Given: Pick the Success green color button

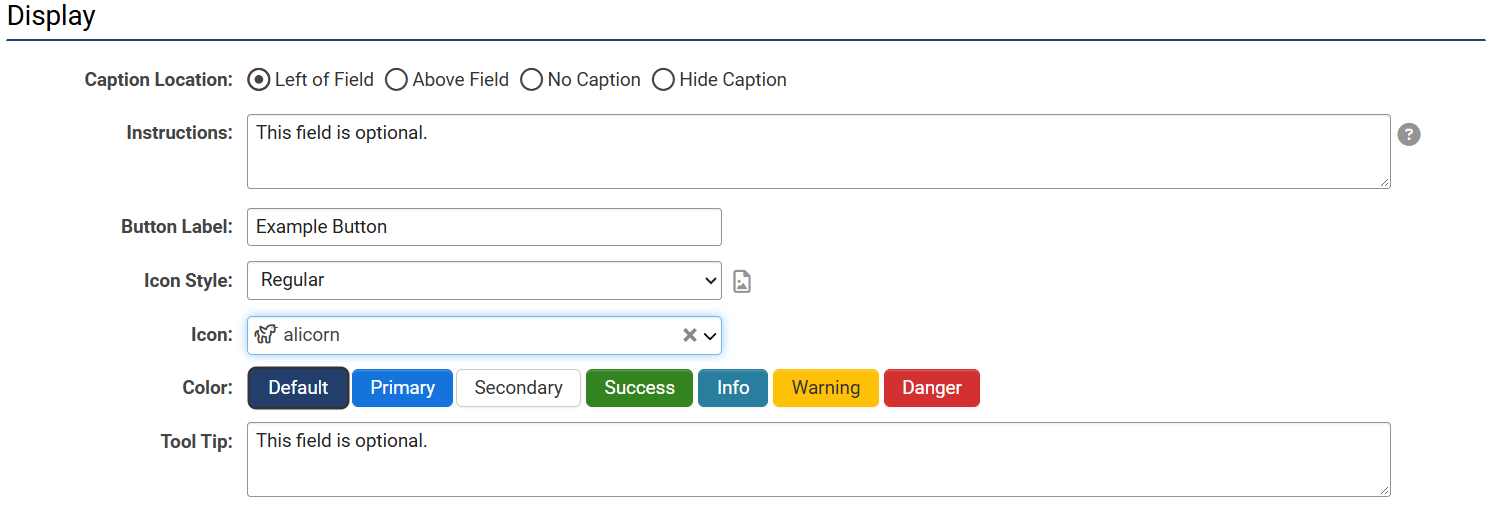Looking at the screenshot, I should (639, 388).
